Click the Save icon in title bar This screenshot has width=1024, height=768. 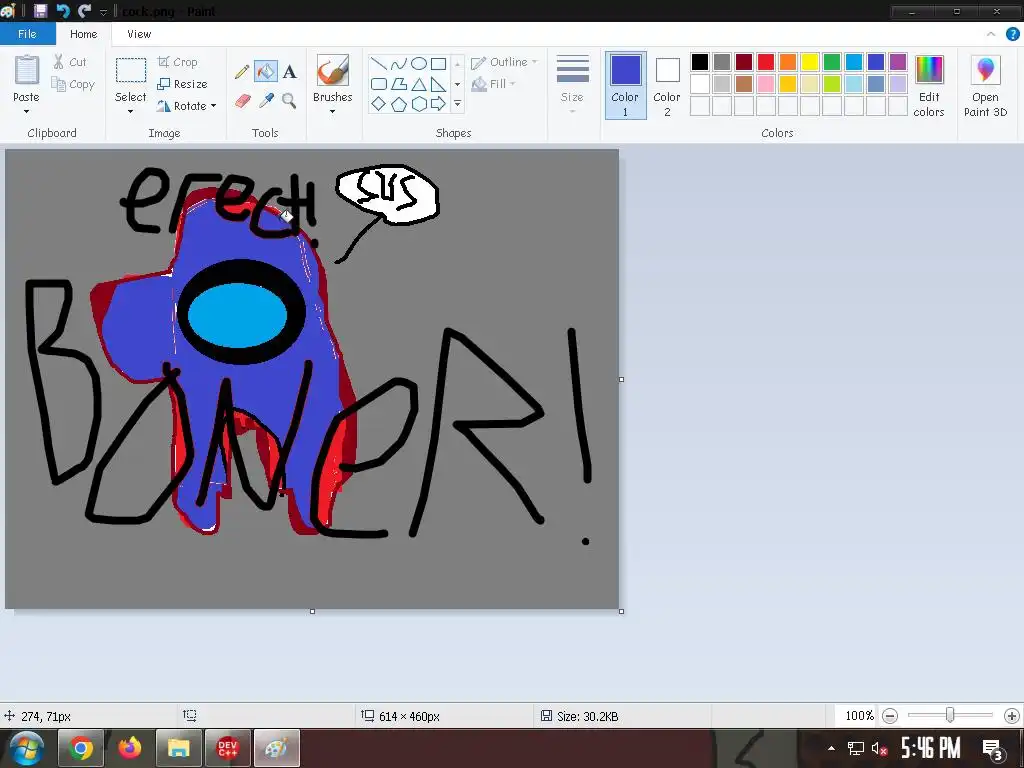[x=40, y=10]
